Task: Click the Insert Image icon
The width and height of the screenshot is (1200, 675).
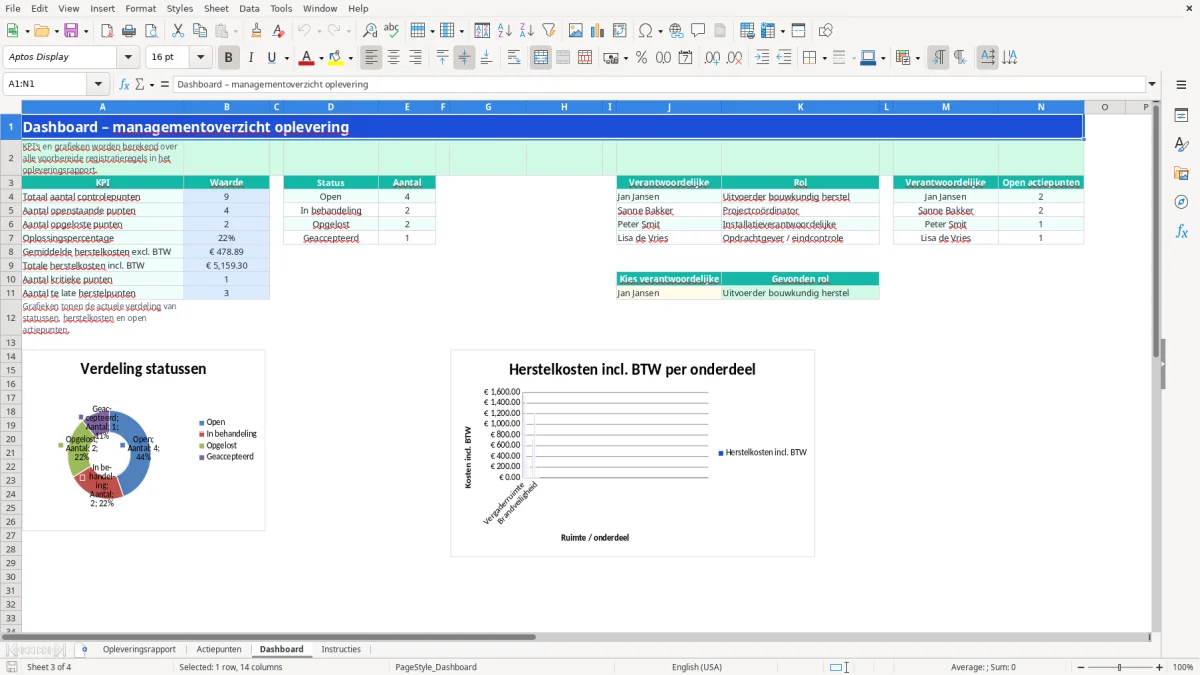Action: [576, 31]
